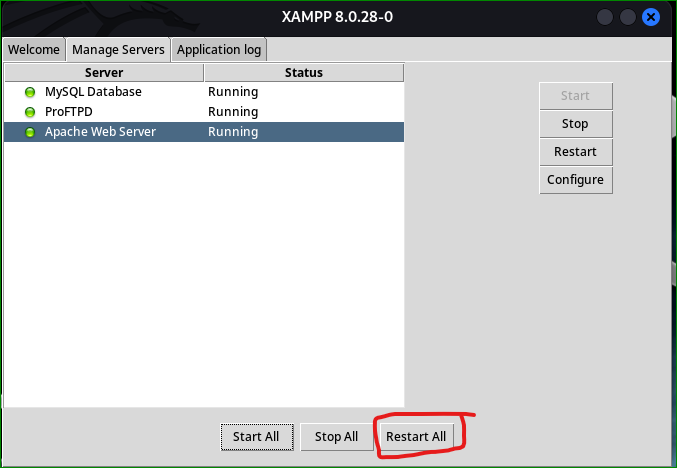Click the Server column header
The image size is (677, 468).
pos(104,73)
